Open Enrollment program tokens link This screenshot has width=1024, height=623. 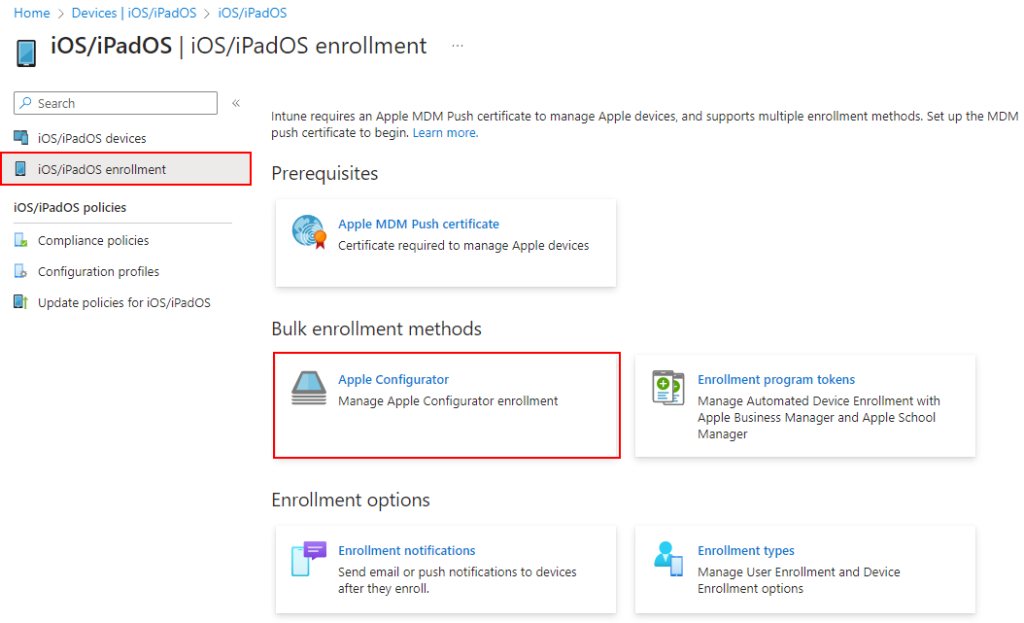[x=776, y=379]
